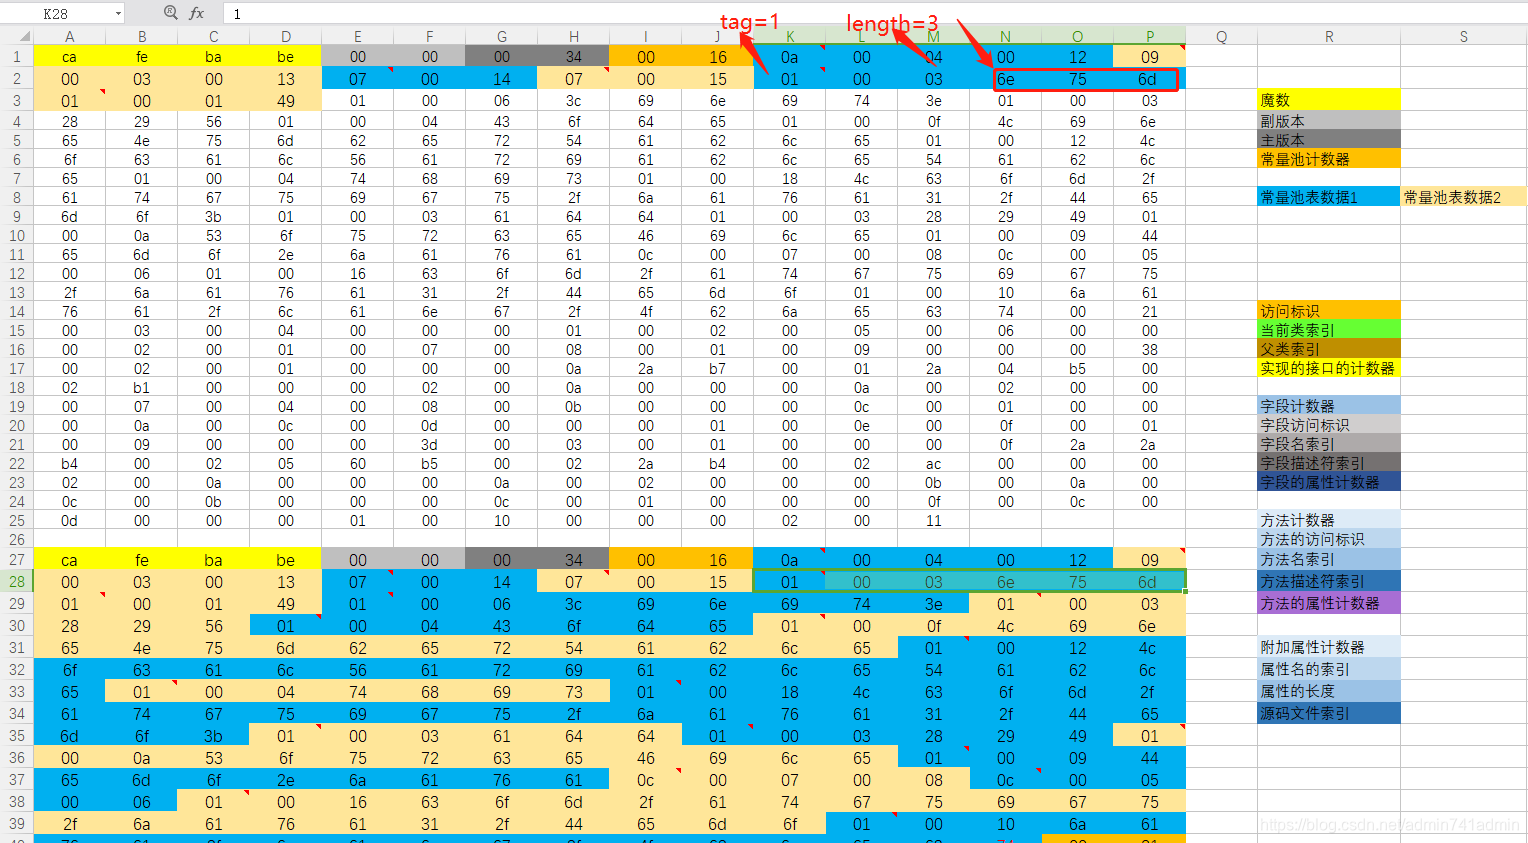Click the legend cell '方法名索引'
The image size is (1528, 843).
point(1329,559)
